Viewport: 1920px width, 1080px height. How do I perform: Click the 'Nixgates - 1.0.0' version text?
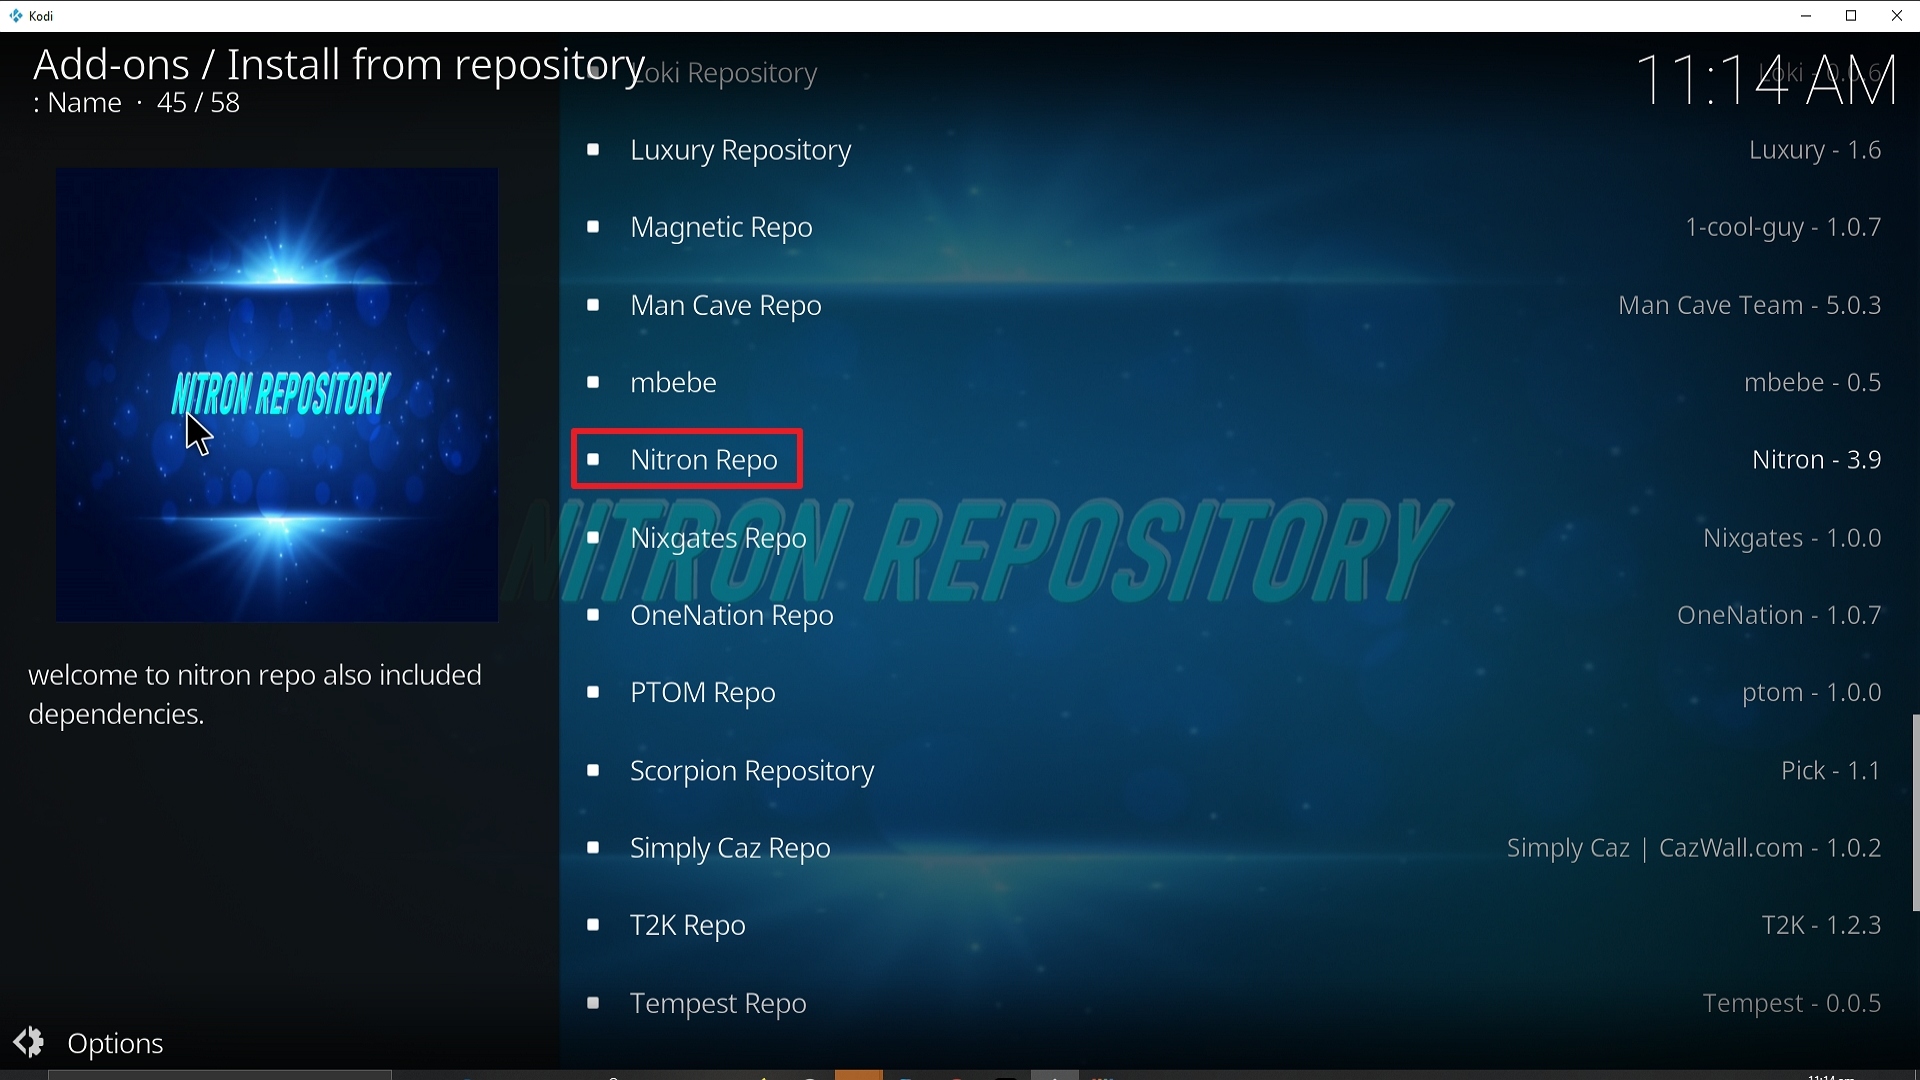[1793, 539]
